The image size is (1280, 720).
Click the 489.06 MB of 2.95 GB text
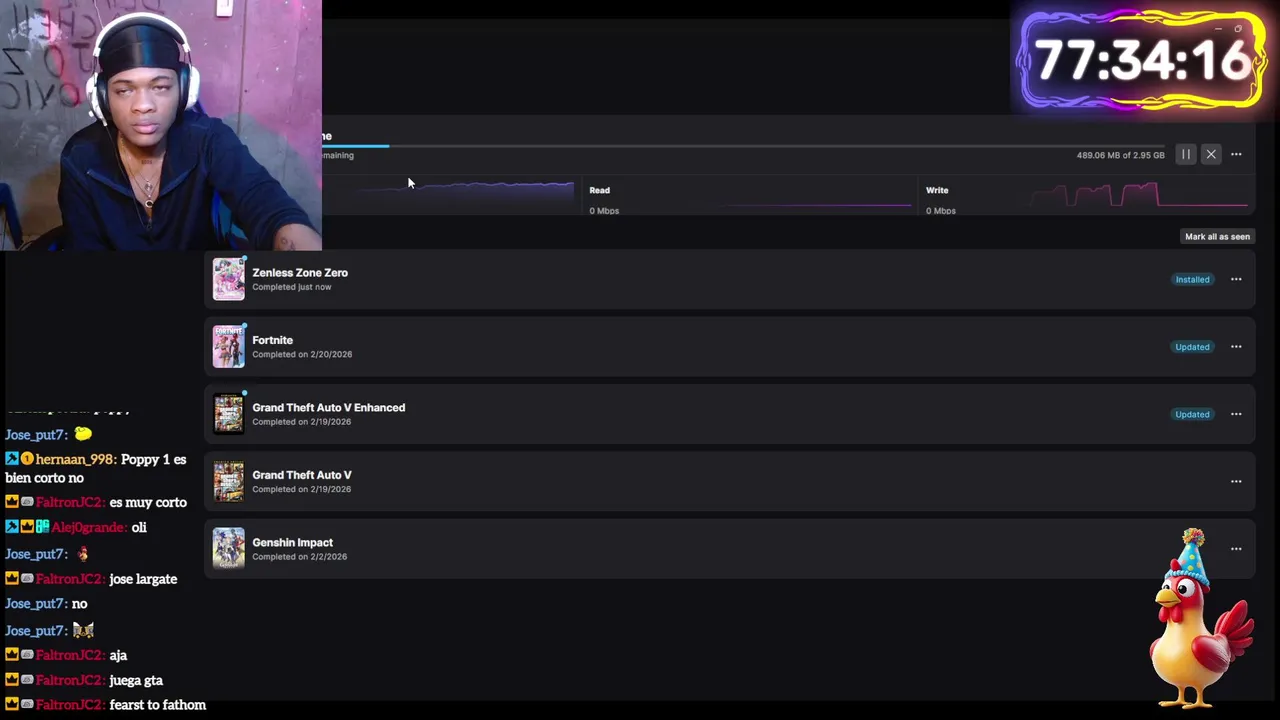coord(1120,156)
